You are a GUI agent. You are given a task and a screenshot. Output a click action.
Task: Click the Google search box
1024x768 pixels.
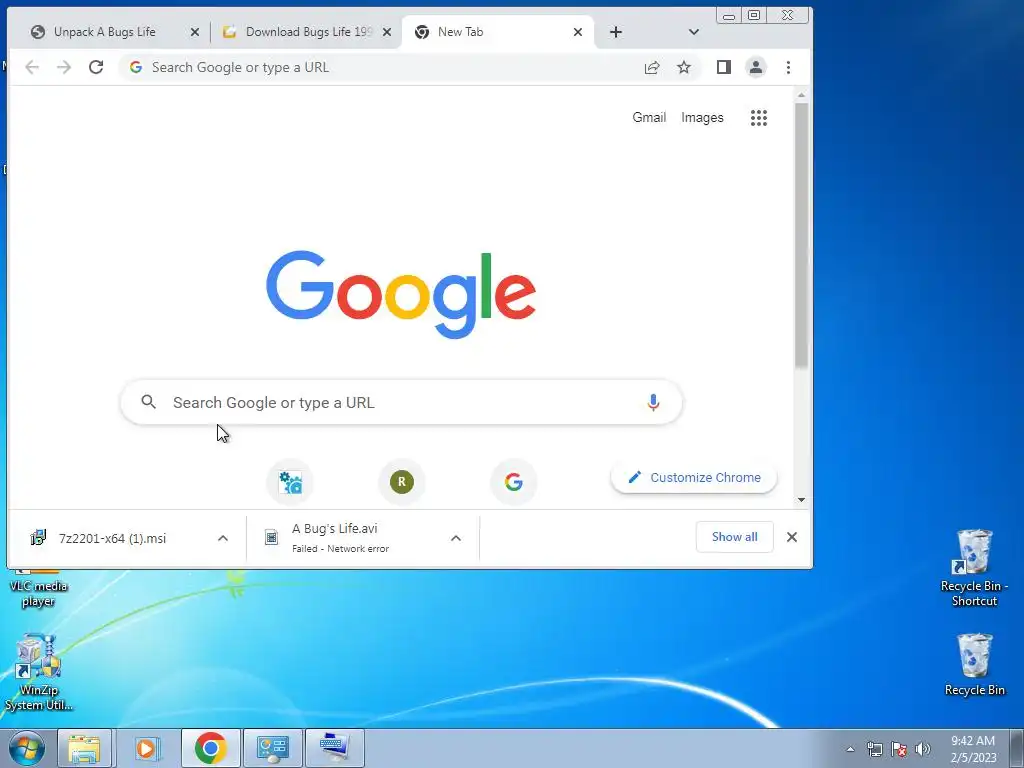pos(401,402)
